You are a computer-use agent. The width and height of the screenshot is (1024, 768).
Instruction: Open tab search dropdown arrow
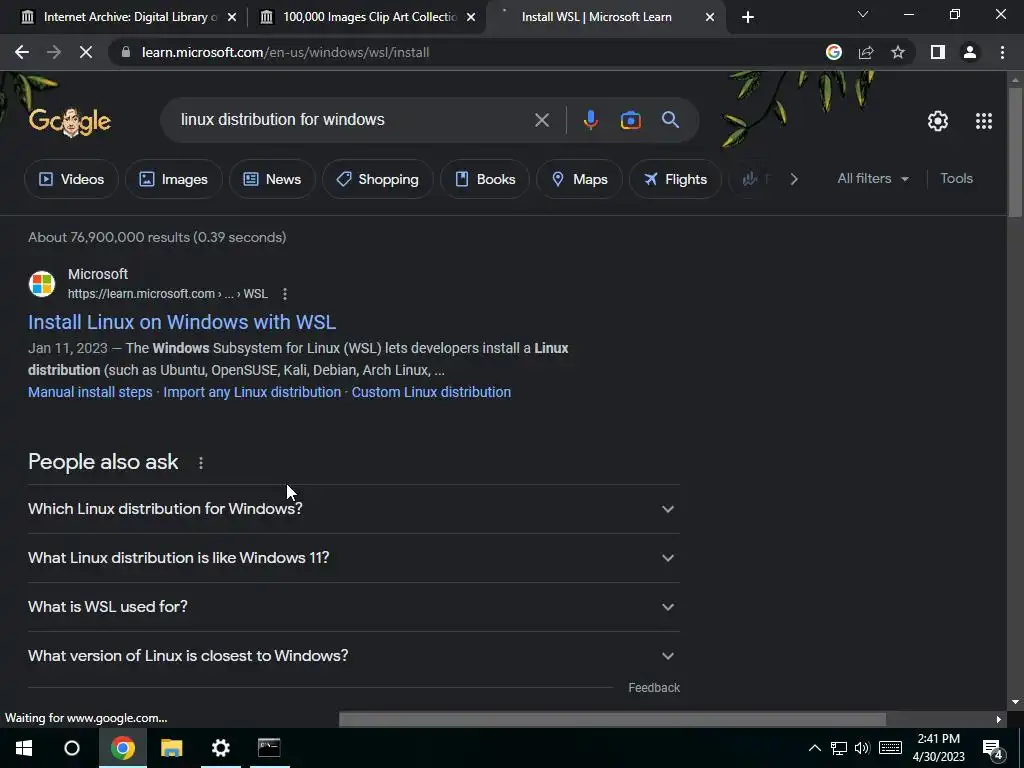coord(863,14)
